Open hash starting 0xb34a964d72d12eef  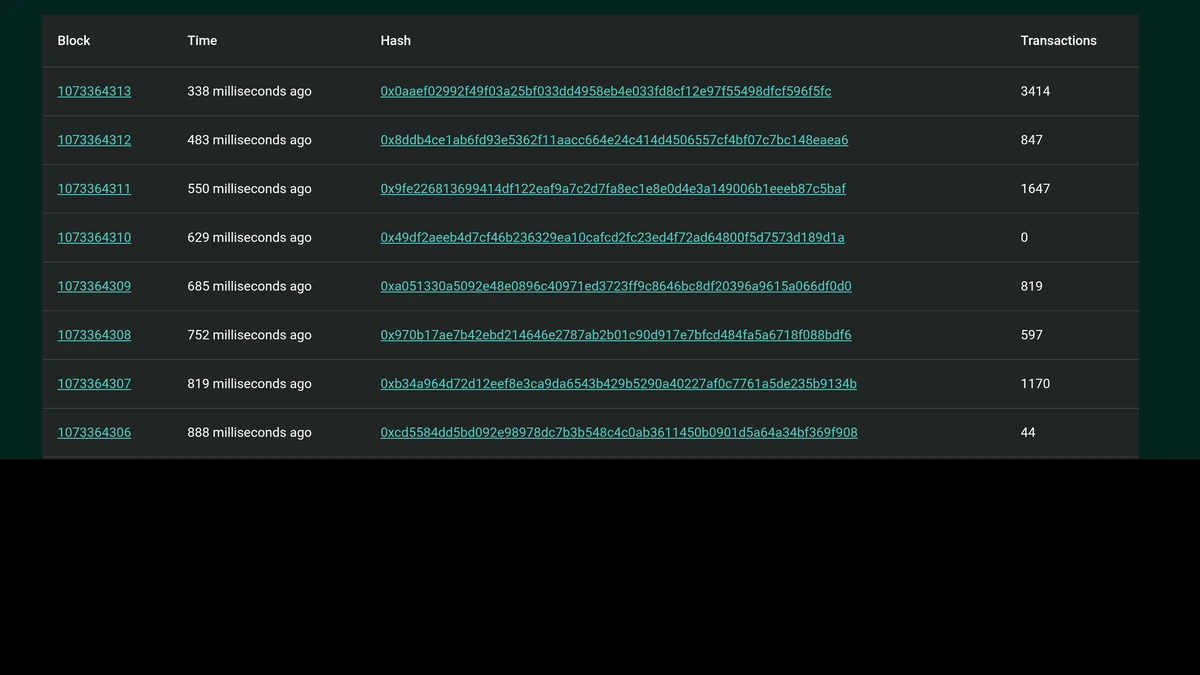(618, 383)
